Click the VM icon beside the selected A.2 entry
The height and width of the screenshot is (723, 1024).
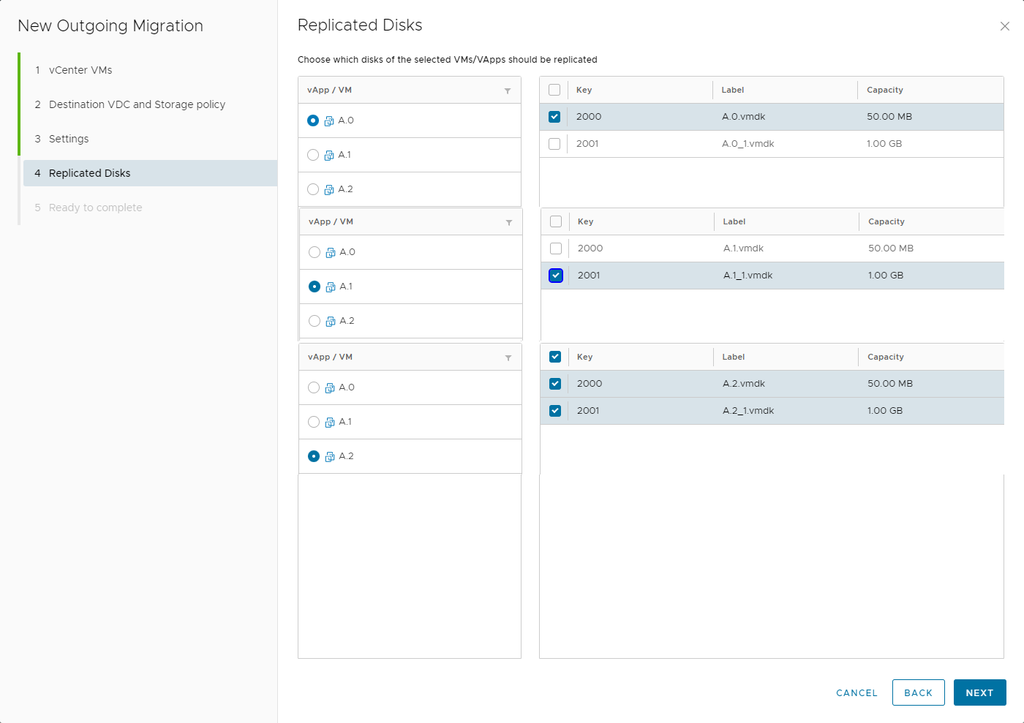pos(330,456)
